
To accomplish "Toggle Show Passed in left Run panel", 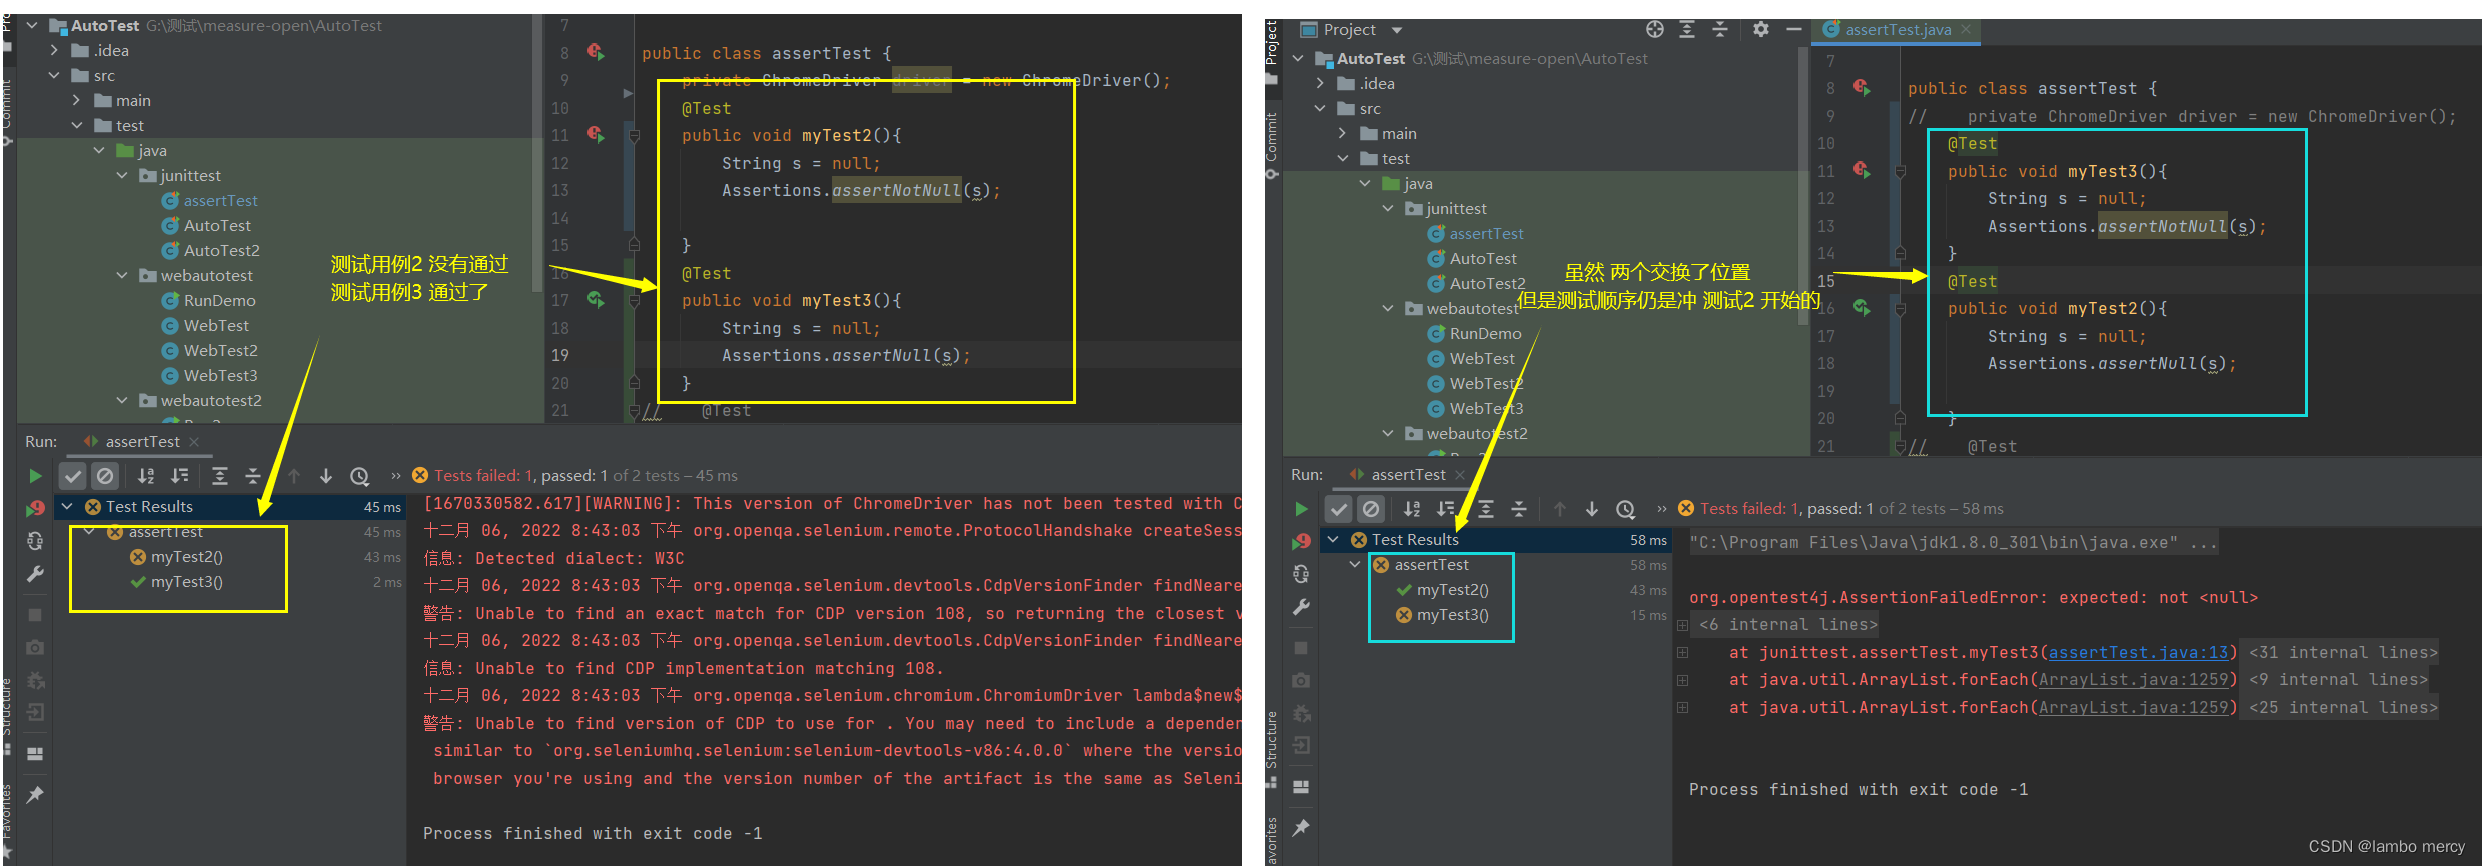I will [x=73, y=476].
